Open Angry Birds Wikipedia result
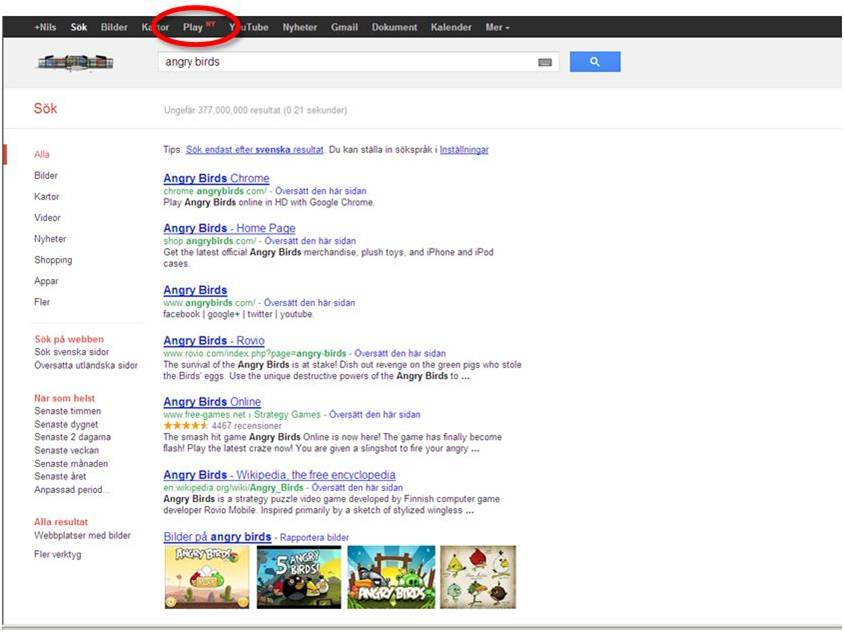The image size is (844, 632). [279, 475]
